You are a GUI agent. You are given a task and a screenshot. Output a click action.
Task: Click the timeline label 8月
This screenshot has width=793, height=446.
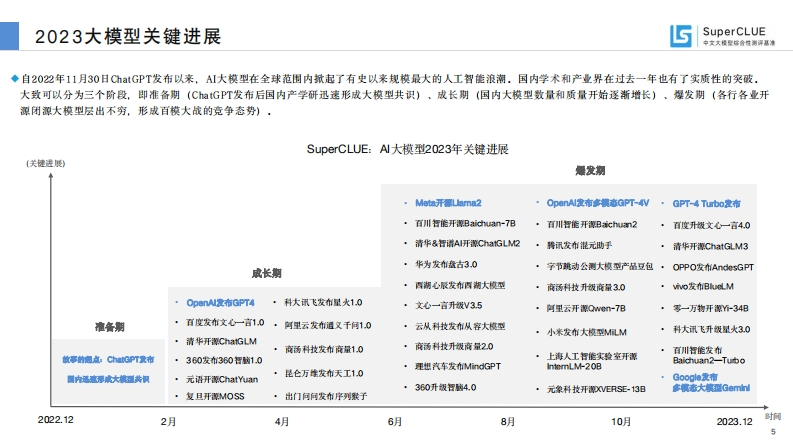[508, 422]
